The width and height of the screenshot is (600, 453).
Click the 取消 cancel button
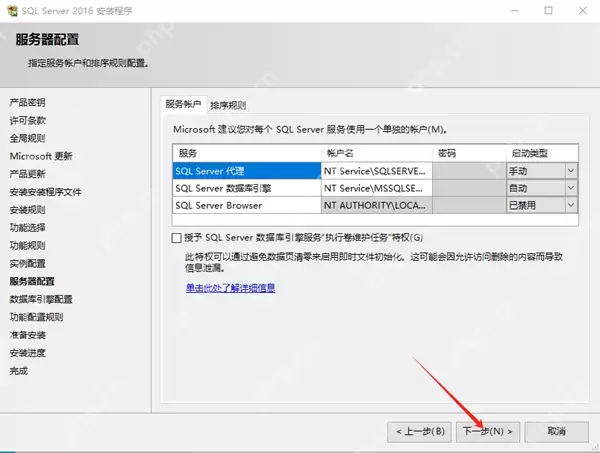pyautogui.click(x=556, y=432)
